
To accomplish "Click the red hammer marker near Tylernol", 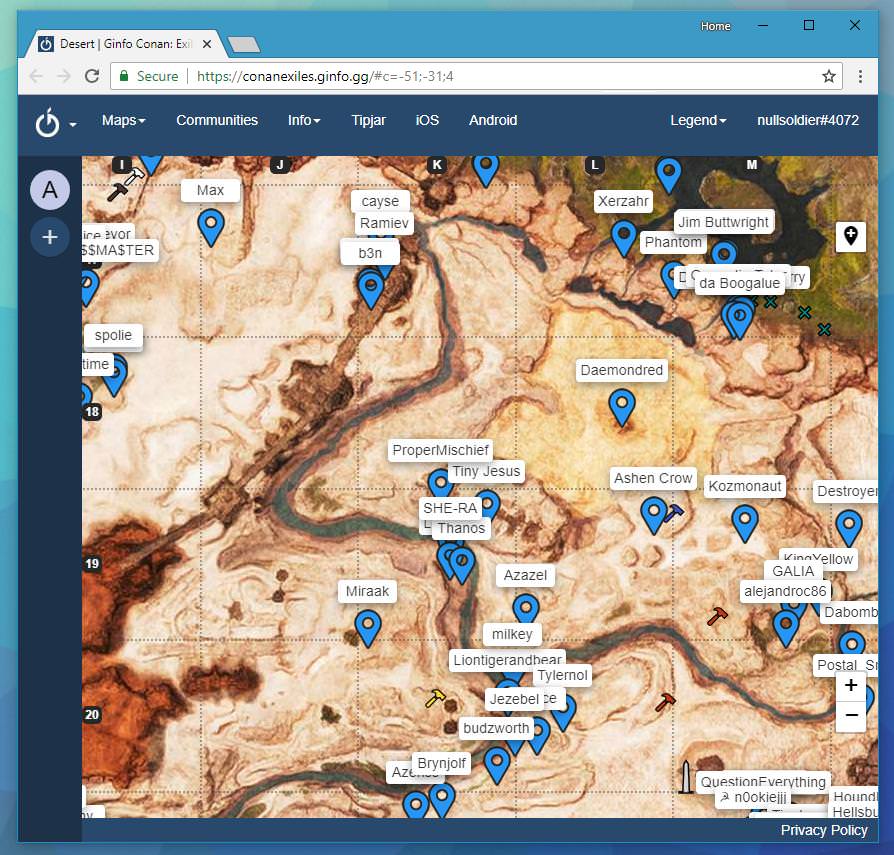I will [x=665, y=702].
